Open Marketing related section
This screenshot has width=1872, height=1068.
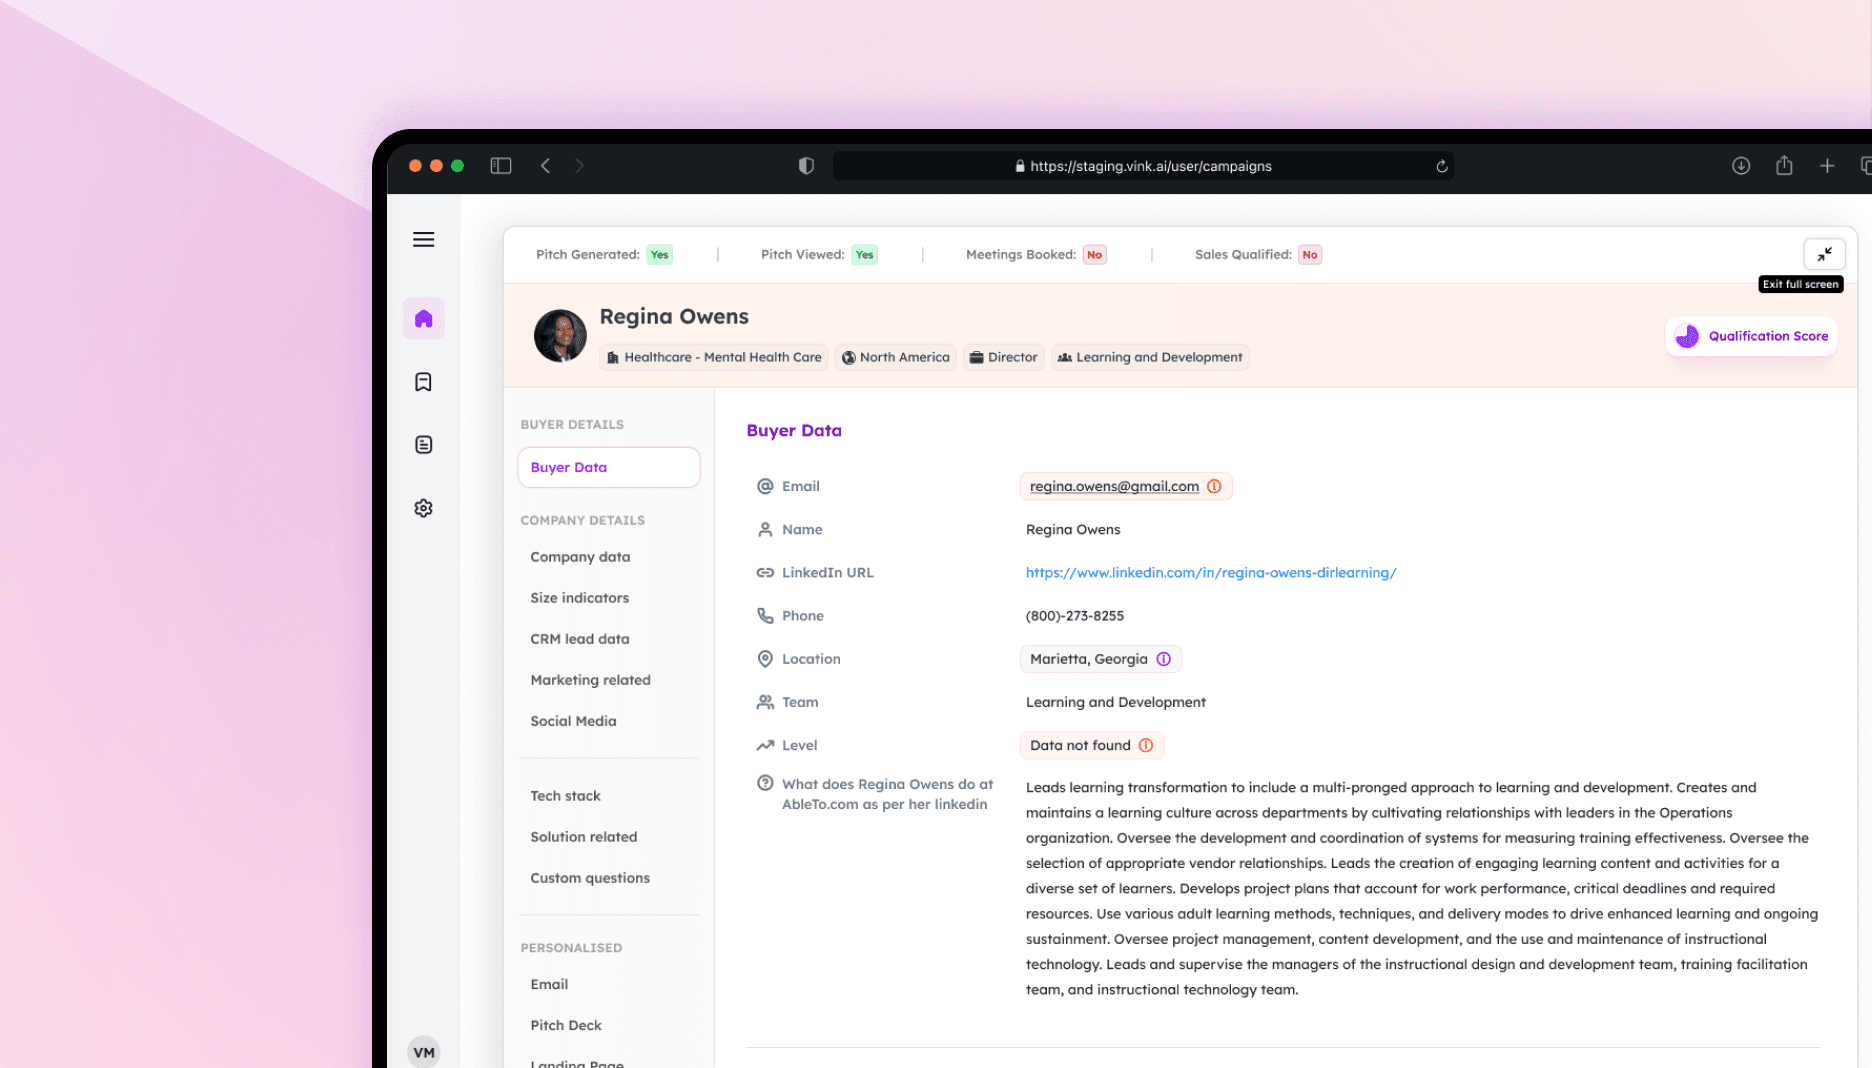[x=590, y=680]
